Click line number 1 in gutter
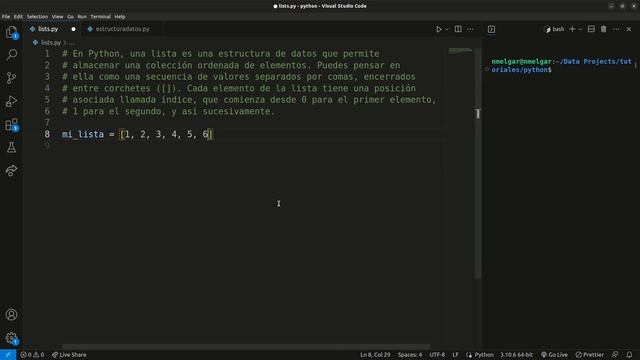Image resolution: width=640 pixels, height=360 pixels. [x=47, y=54]
